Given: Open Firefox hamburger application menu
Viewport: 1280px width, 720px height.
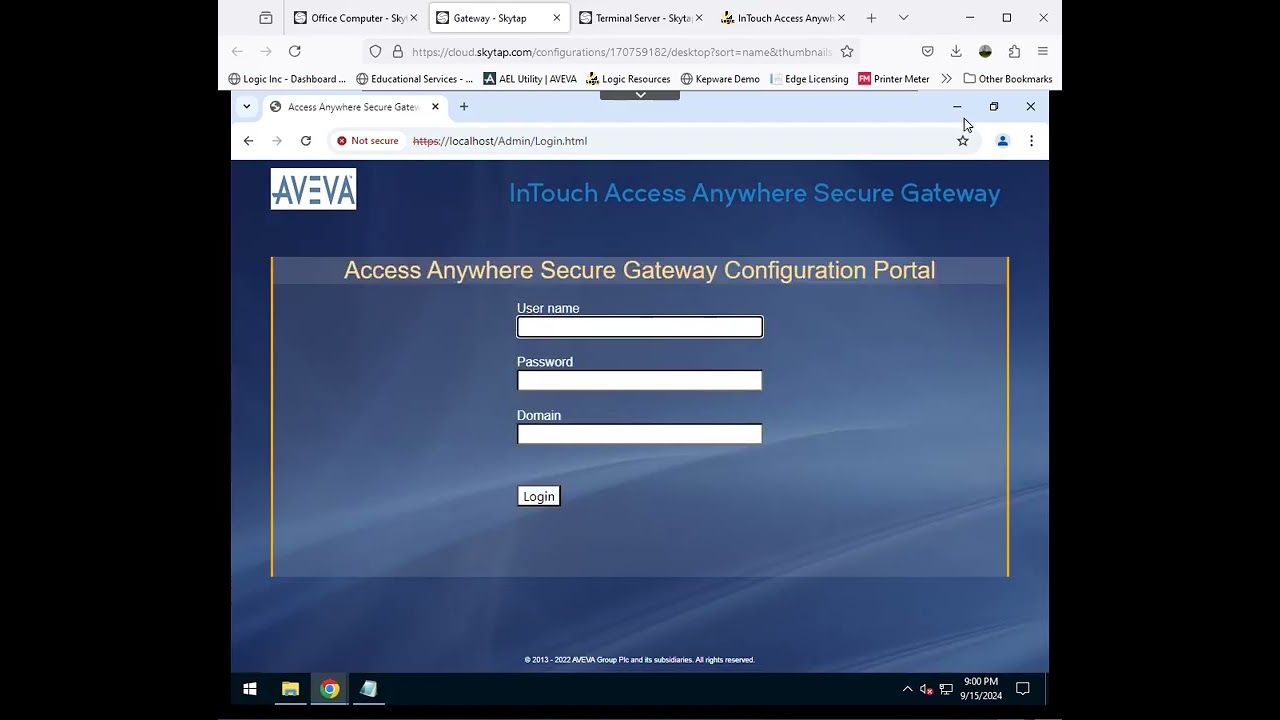Looking at the screenshot, I should coord(1043,51).
